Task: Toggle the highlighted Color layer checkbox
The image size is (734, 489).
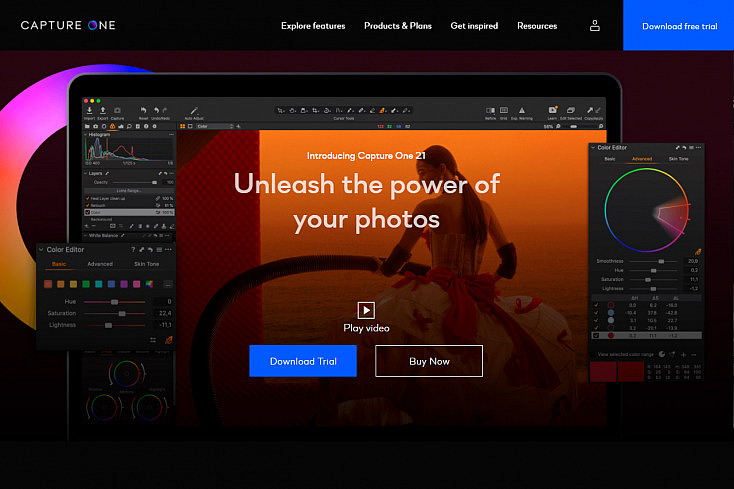Action: coord(88,212)
